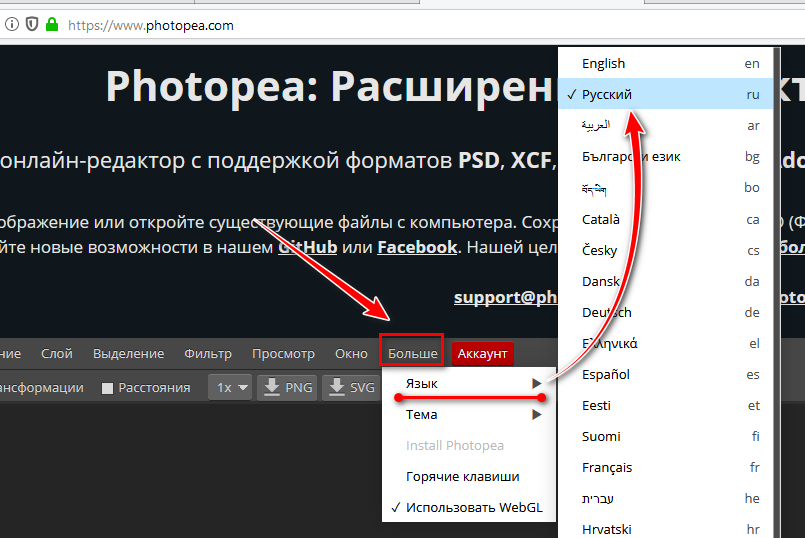Toggle the Расстояния checkbox

point(107,388)
